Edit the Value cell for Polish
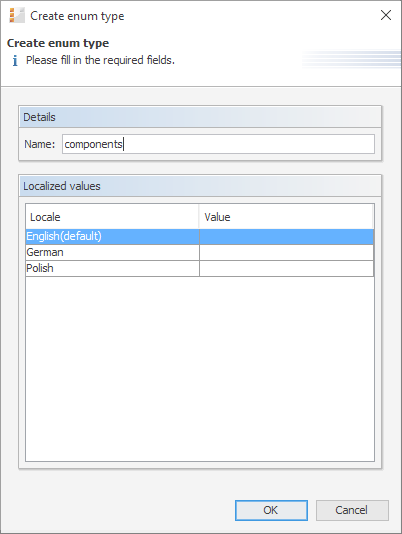 click(287, 268)
